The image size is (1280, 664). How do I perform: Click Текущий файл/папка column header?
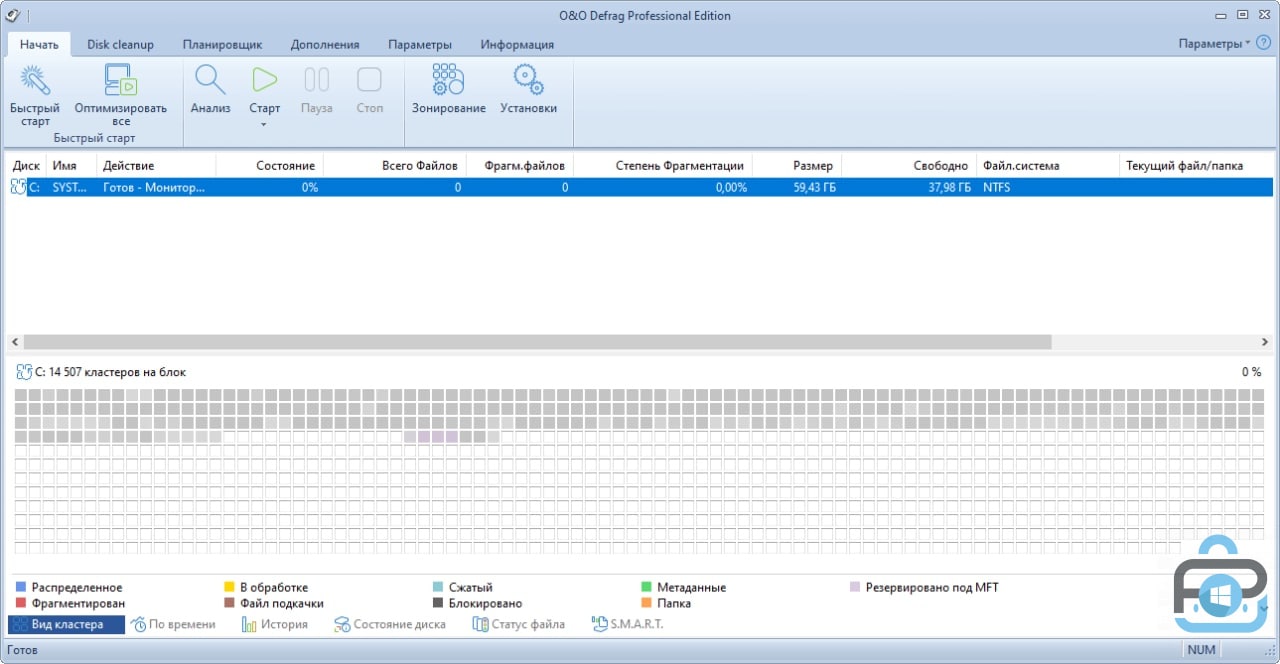click(1196, 165)
